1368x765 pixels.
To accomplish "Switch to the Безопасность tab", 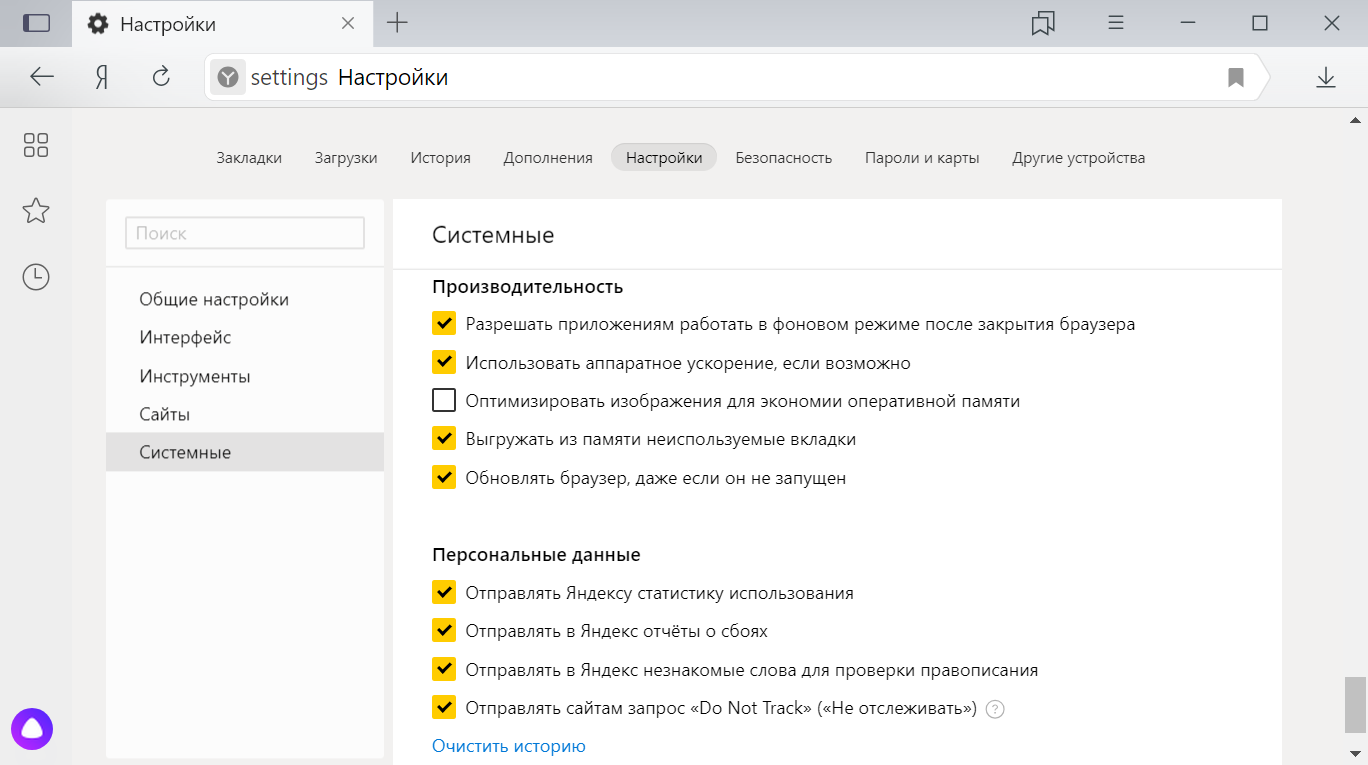I will (x=784, y=157).
